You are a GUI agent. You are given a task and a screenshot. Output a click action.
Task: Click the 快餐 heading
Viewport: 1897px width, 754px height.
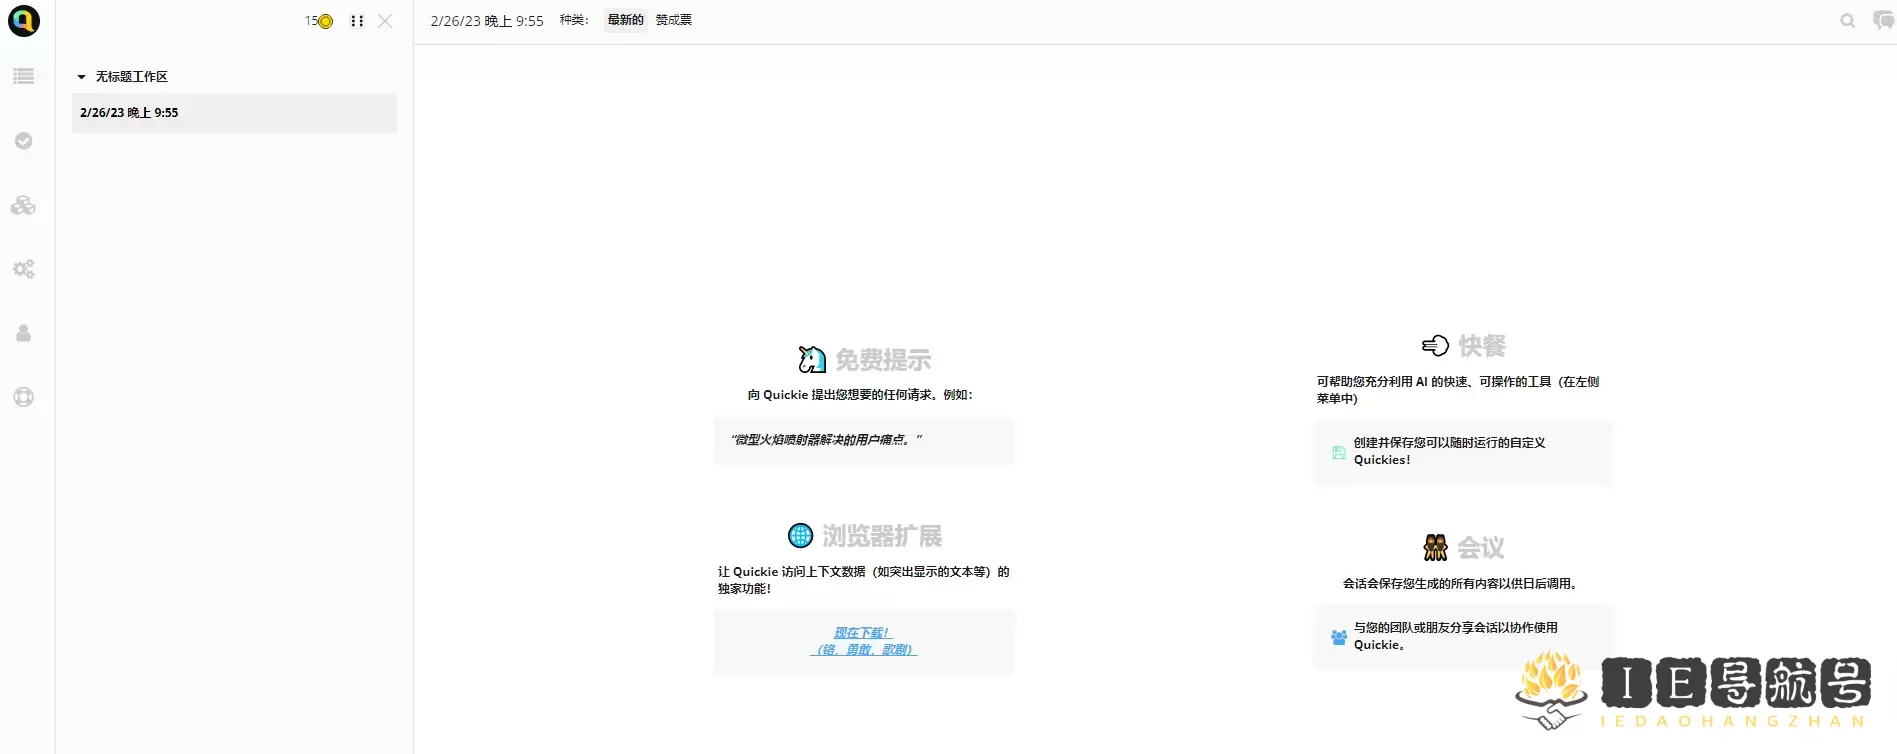click(x=1482, y=346)
